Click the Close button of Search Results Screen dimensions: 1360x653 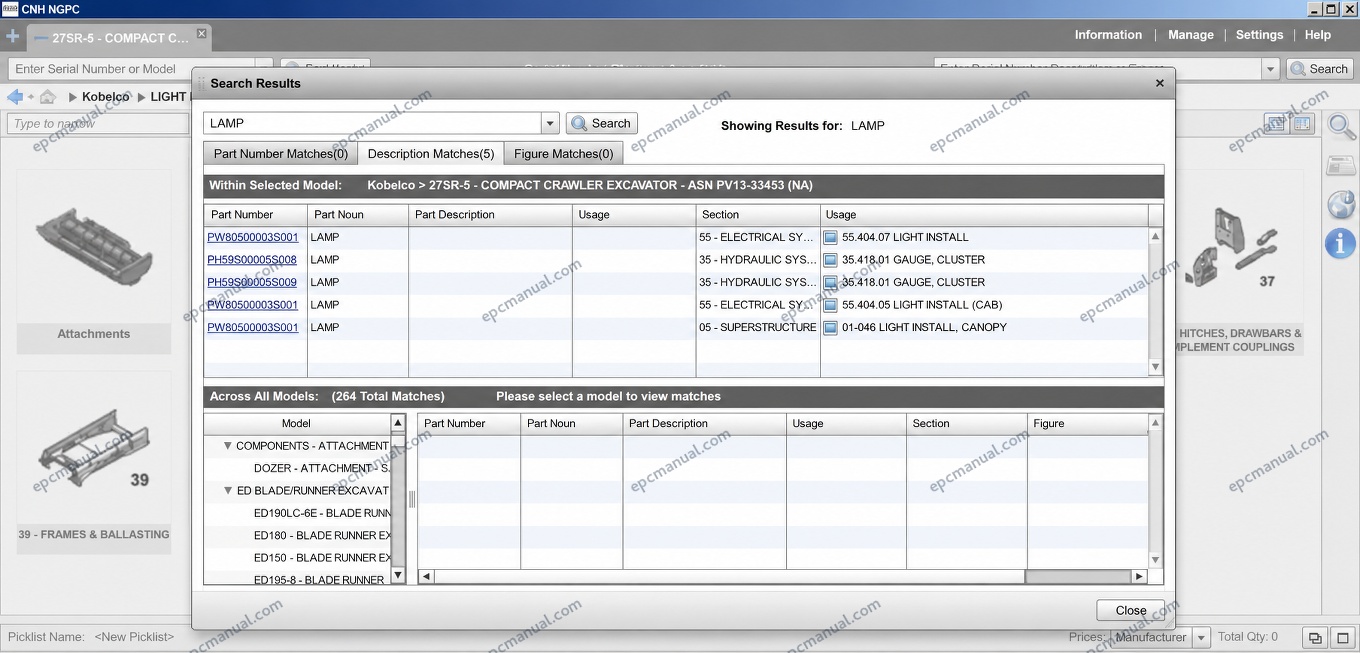point(1130,610)
